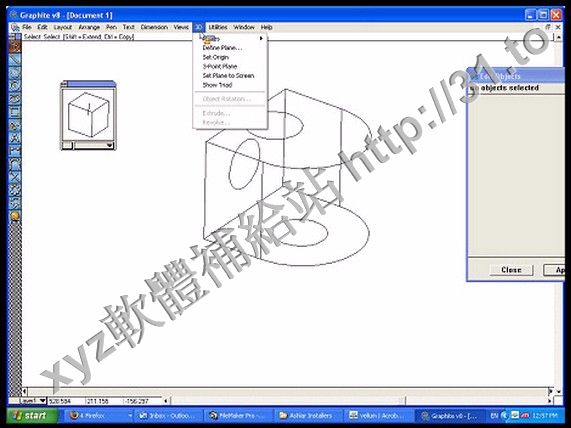Click the horizontal scrollbar left arrow
Screen dimensions: 571x428
[x=24, y=392]
